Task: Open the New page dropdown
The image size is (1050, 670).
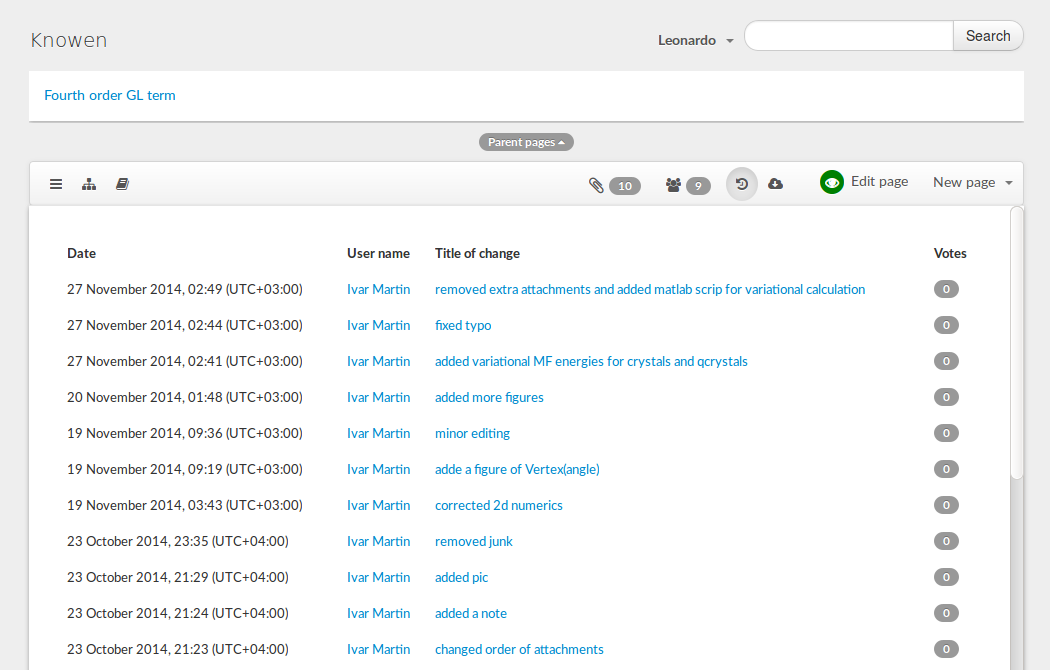Action: pyautogui.click(x=972, y=182)
